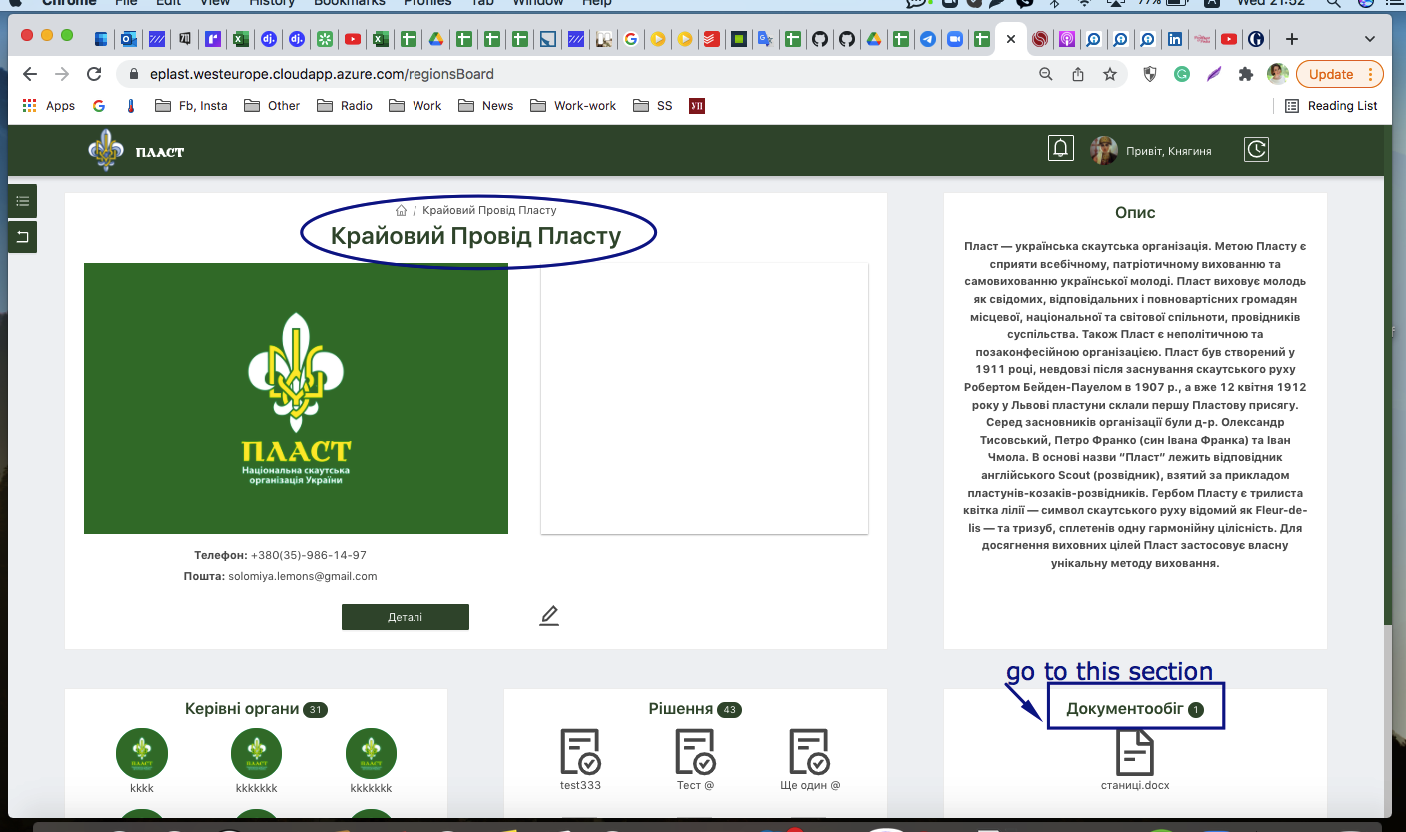Switch to the Zoom browser tab
Viewport: 1406px width, 832px height.
pos(955,40)
